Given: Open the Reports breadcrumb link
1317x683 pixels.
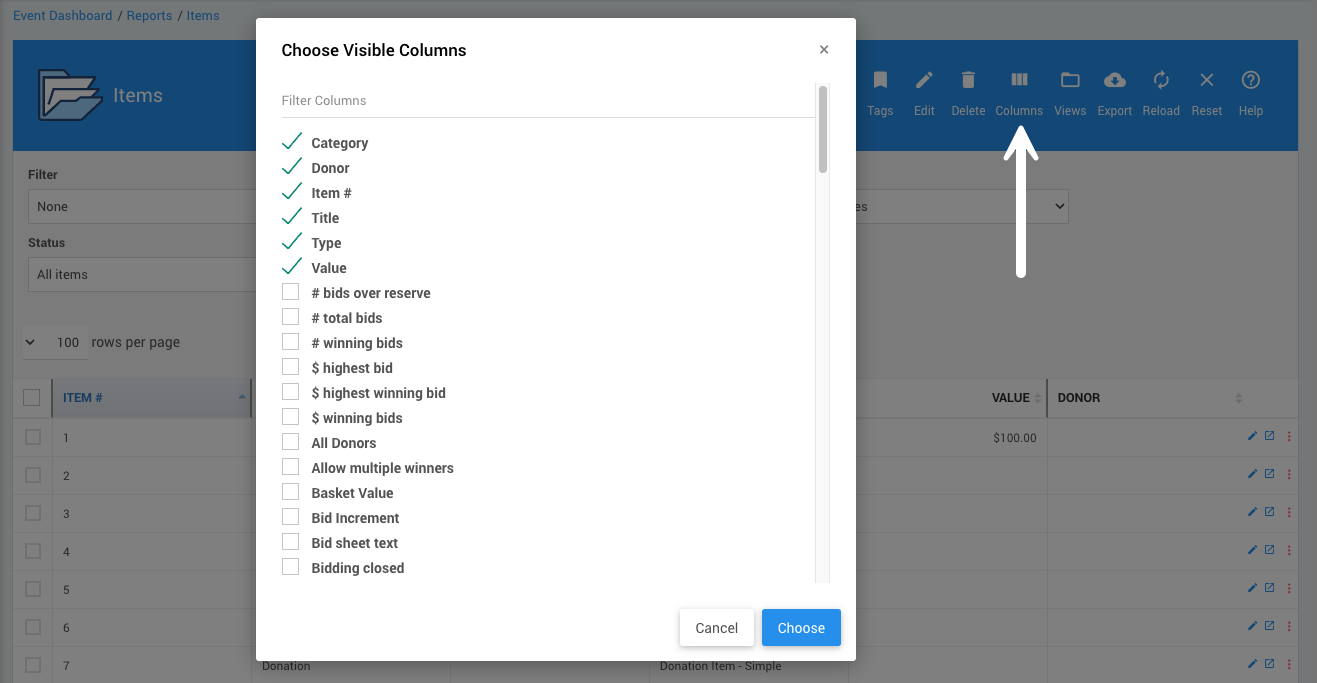Looking at the screenshot, I should point(149,16).
